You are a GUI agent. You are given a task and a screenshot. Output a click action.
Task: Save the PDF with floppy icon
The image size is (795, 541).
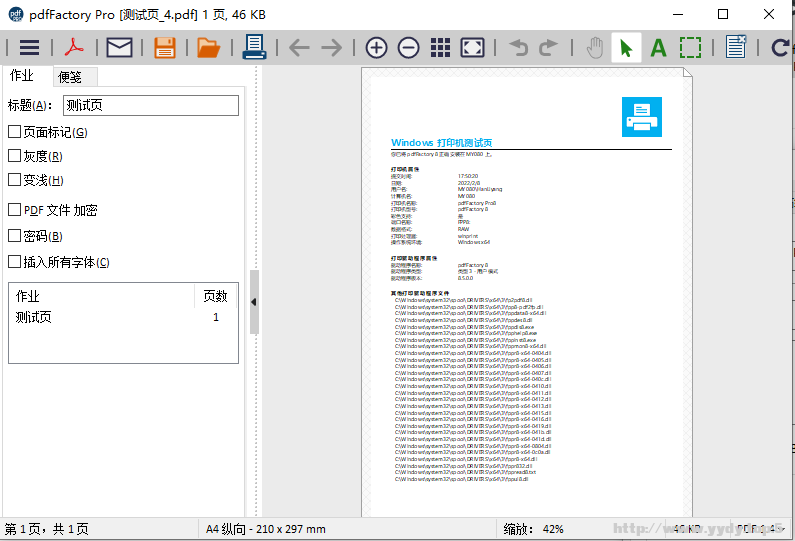[x=165, y=48]
